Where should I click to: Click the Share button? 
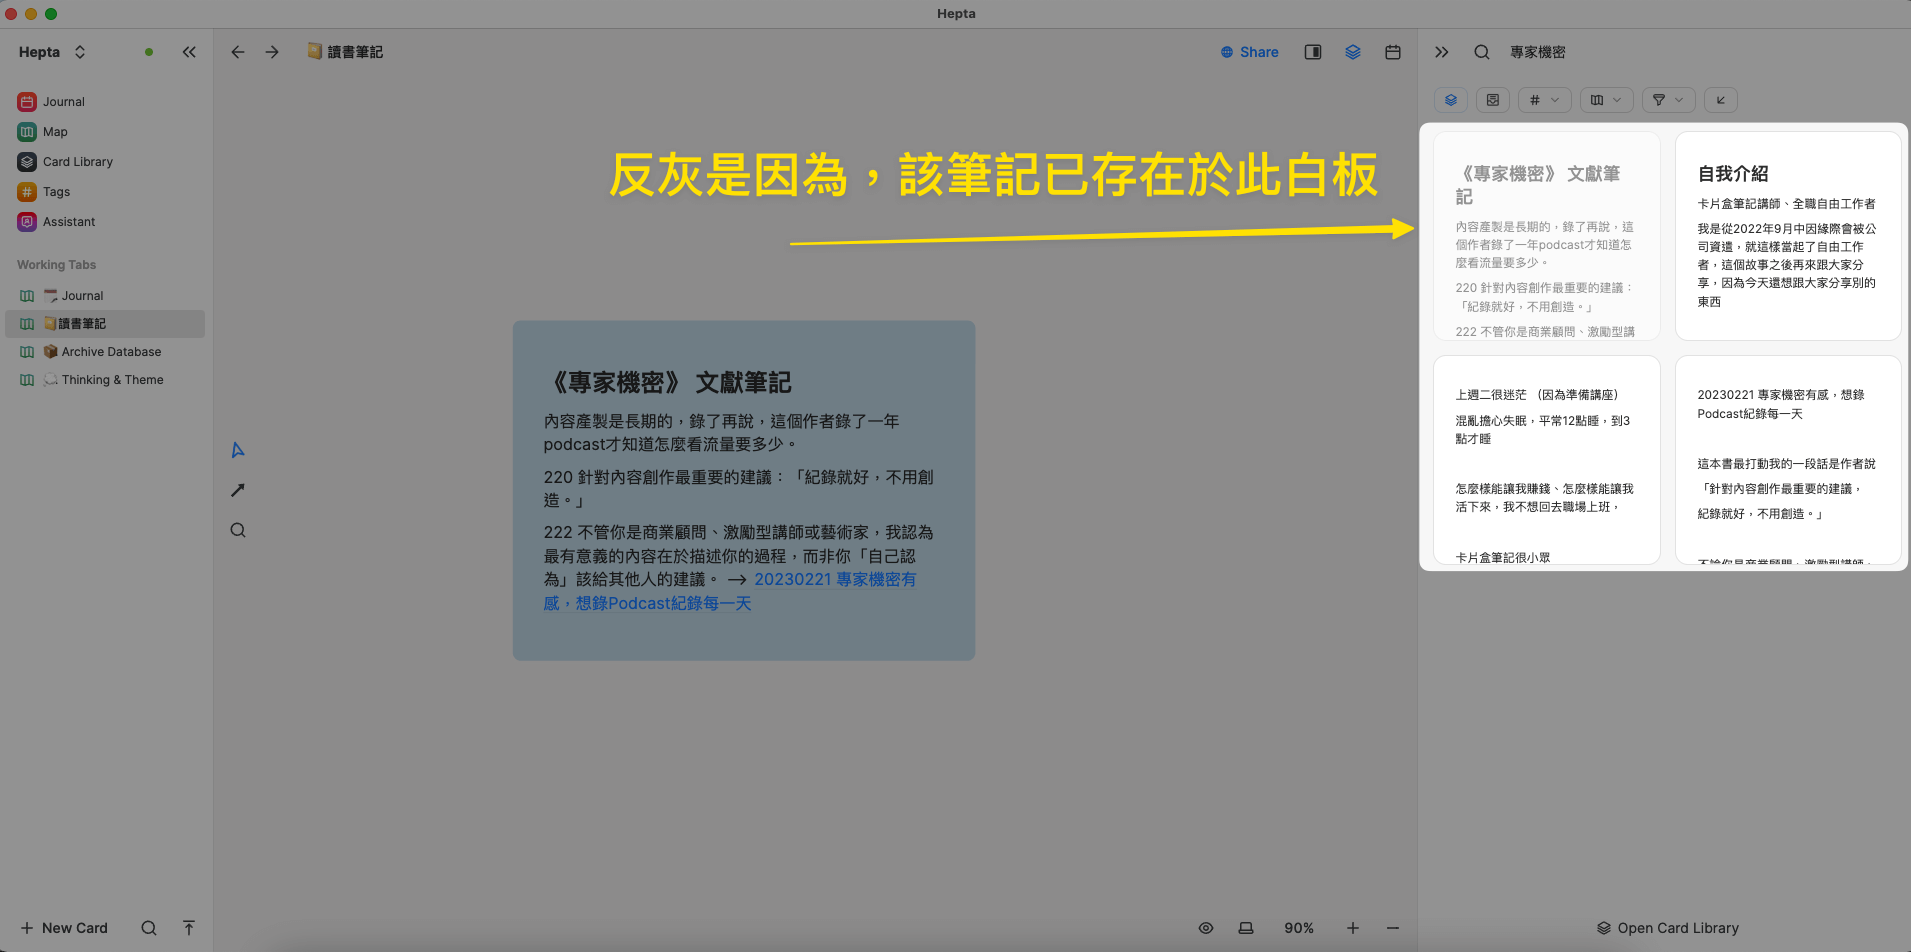pyautogui.click(x=1250, y=52)
